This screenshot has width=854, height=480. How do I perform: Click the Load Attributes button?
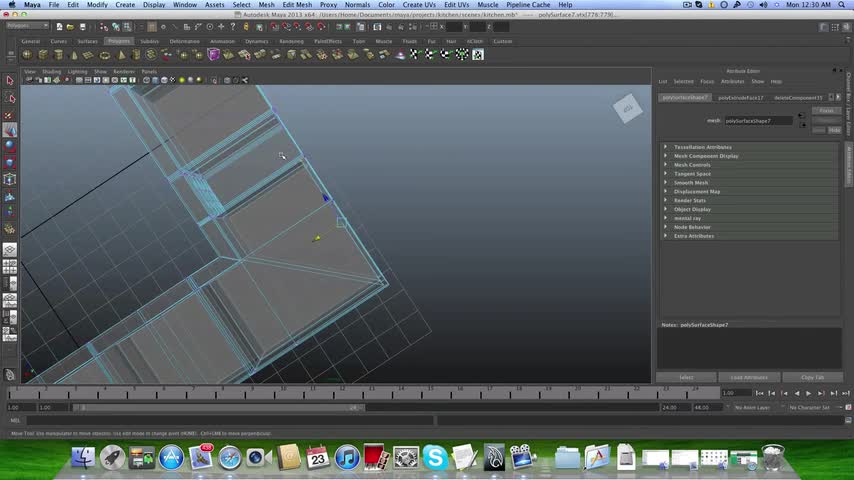749,377
